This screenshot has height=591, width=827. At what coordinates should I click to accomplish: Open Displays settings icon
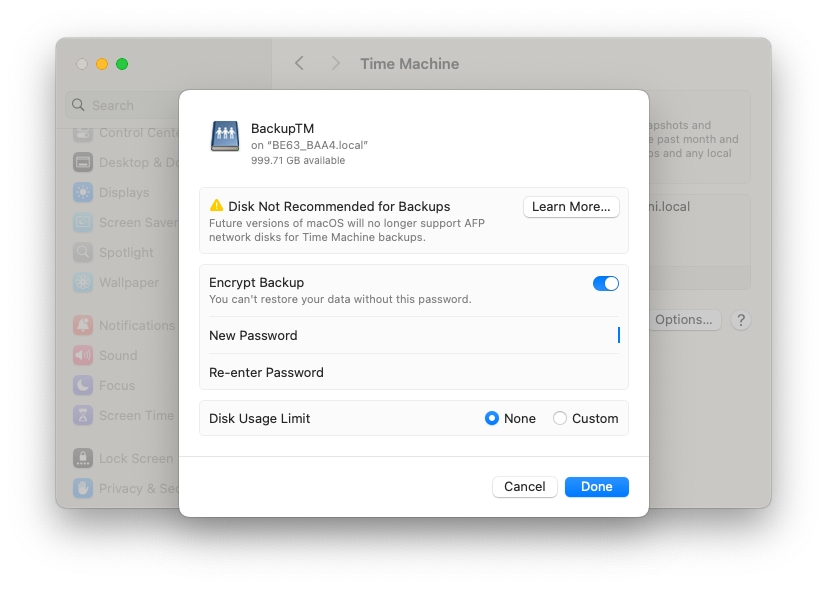coord(83,192)
